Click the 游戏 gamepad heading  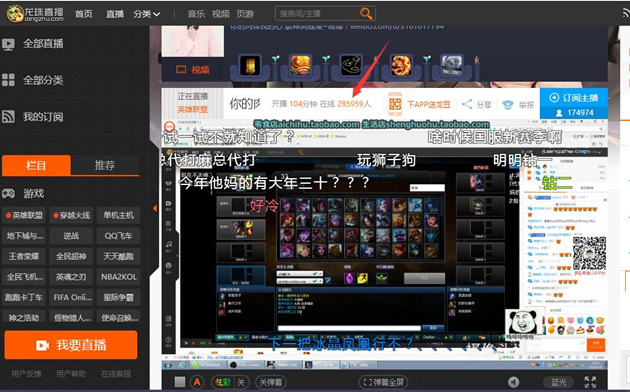click(x=23, y=193)
